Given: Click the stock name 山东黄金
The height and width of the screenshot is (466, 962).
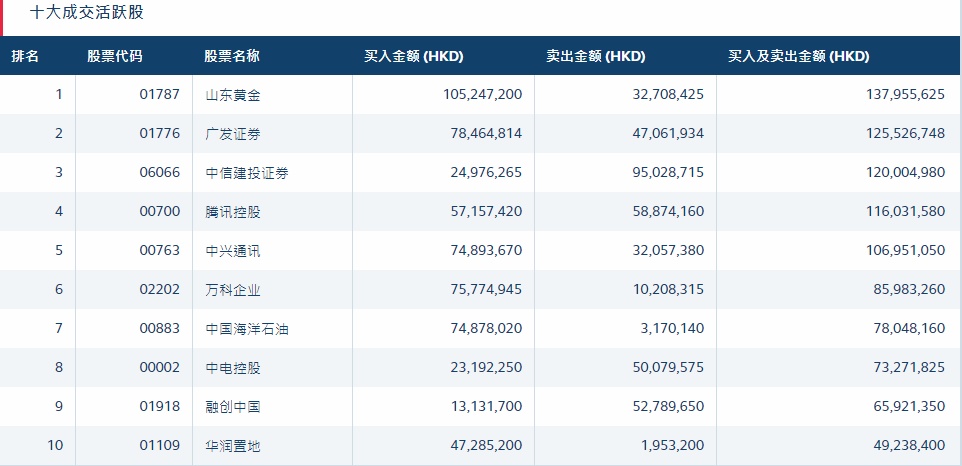Looking at the screenshot, I should click(233, 95).
